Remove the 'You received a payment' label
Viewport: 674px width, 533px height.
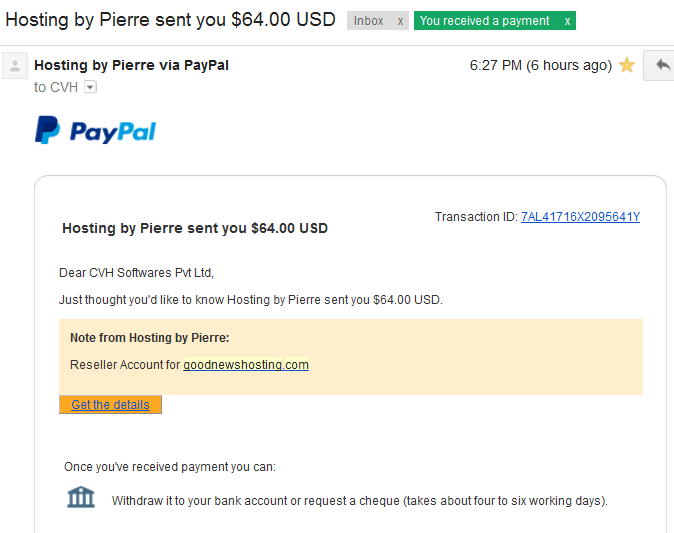(567, 21)
